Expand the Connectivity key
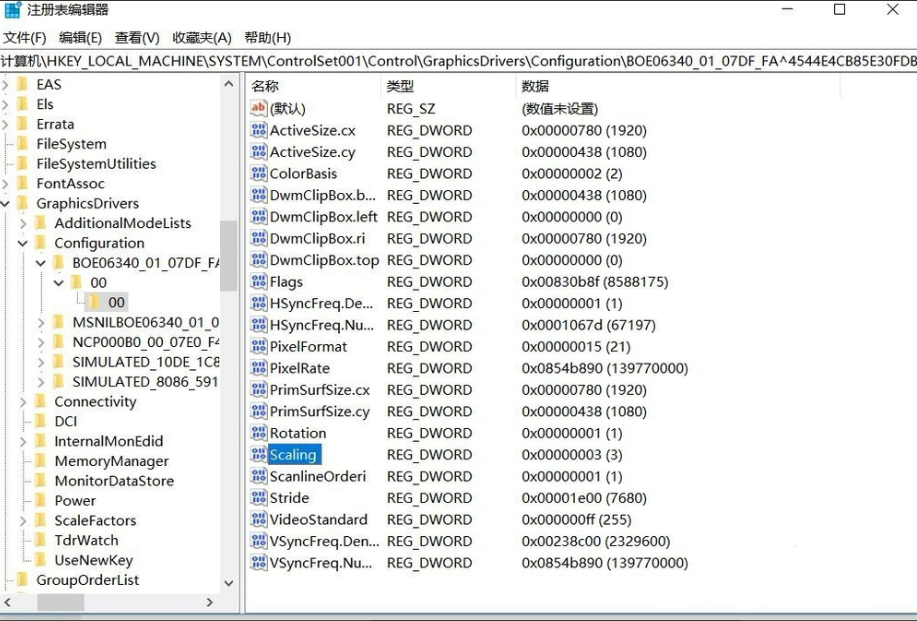The width and height of the screenshot is (917, 621). point(23,401)
